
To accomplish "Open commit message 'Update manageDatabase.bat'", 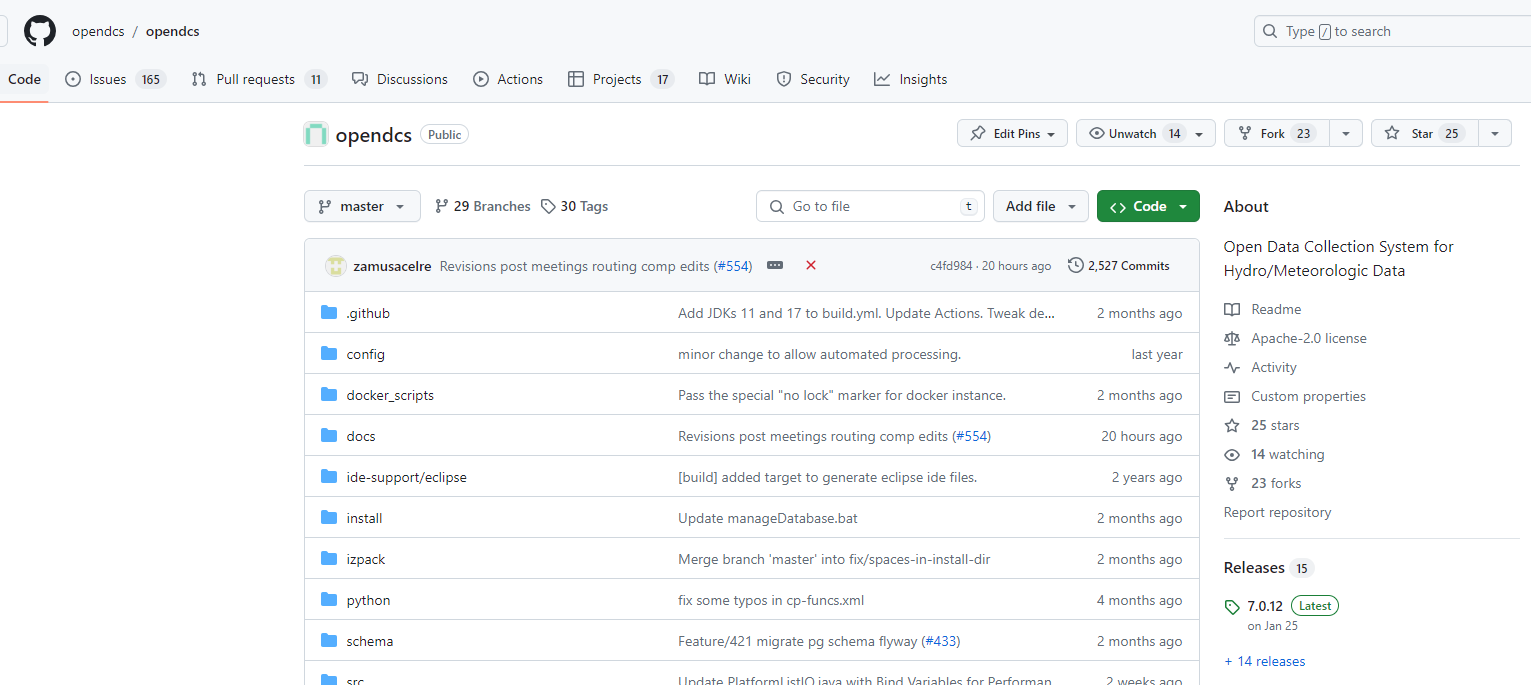I will 768,518.
